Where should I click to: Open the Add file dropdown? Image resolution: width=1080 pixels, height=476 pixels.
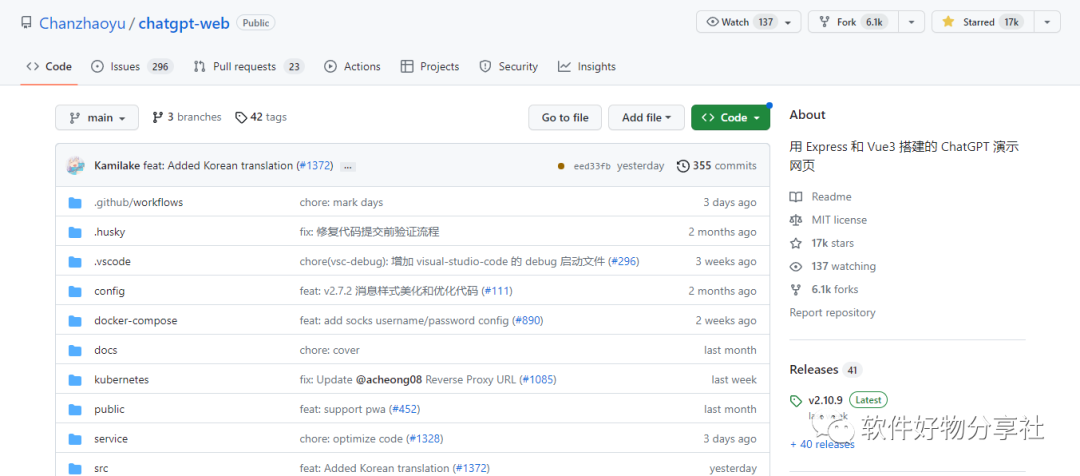tap(646, 118)
